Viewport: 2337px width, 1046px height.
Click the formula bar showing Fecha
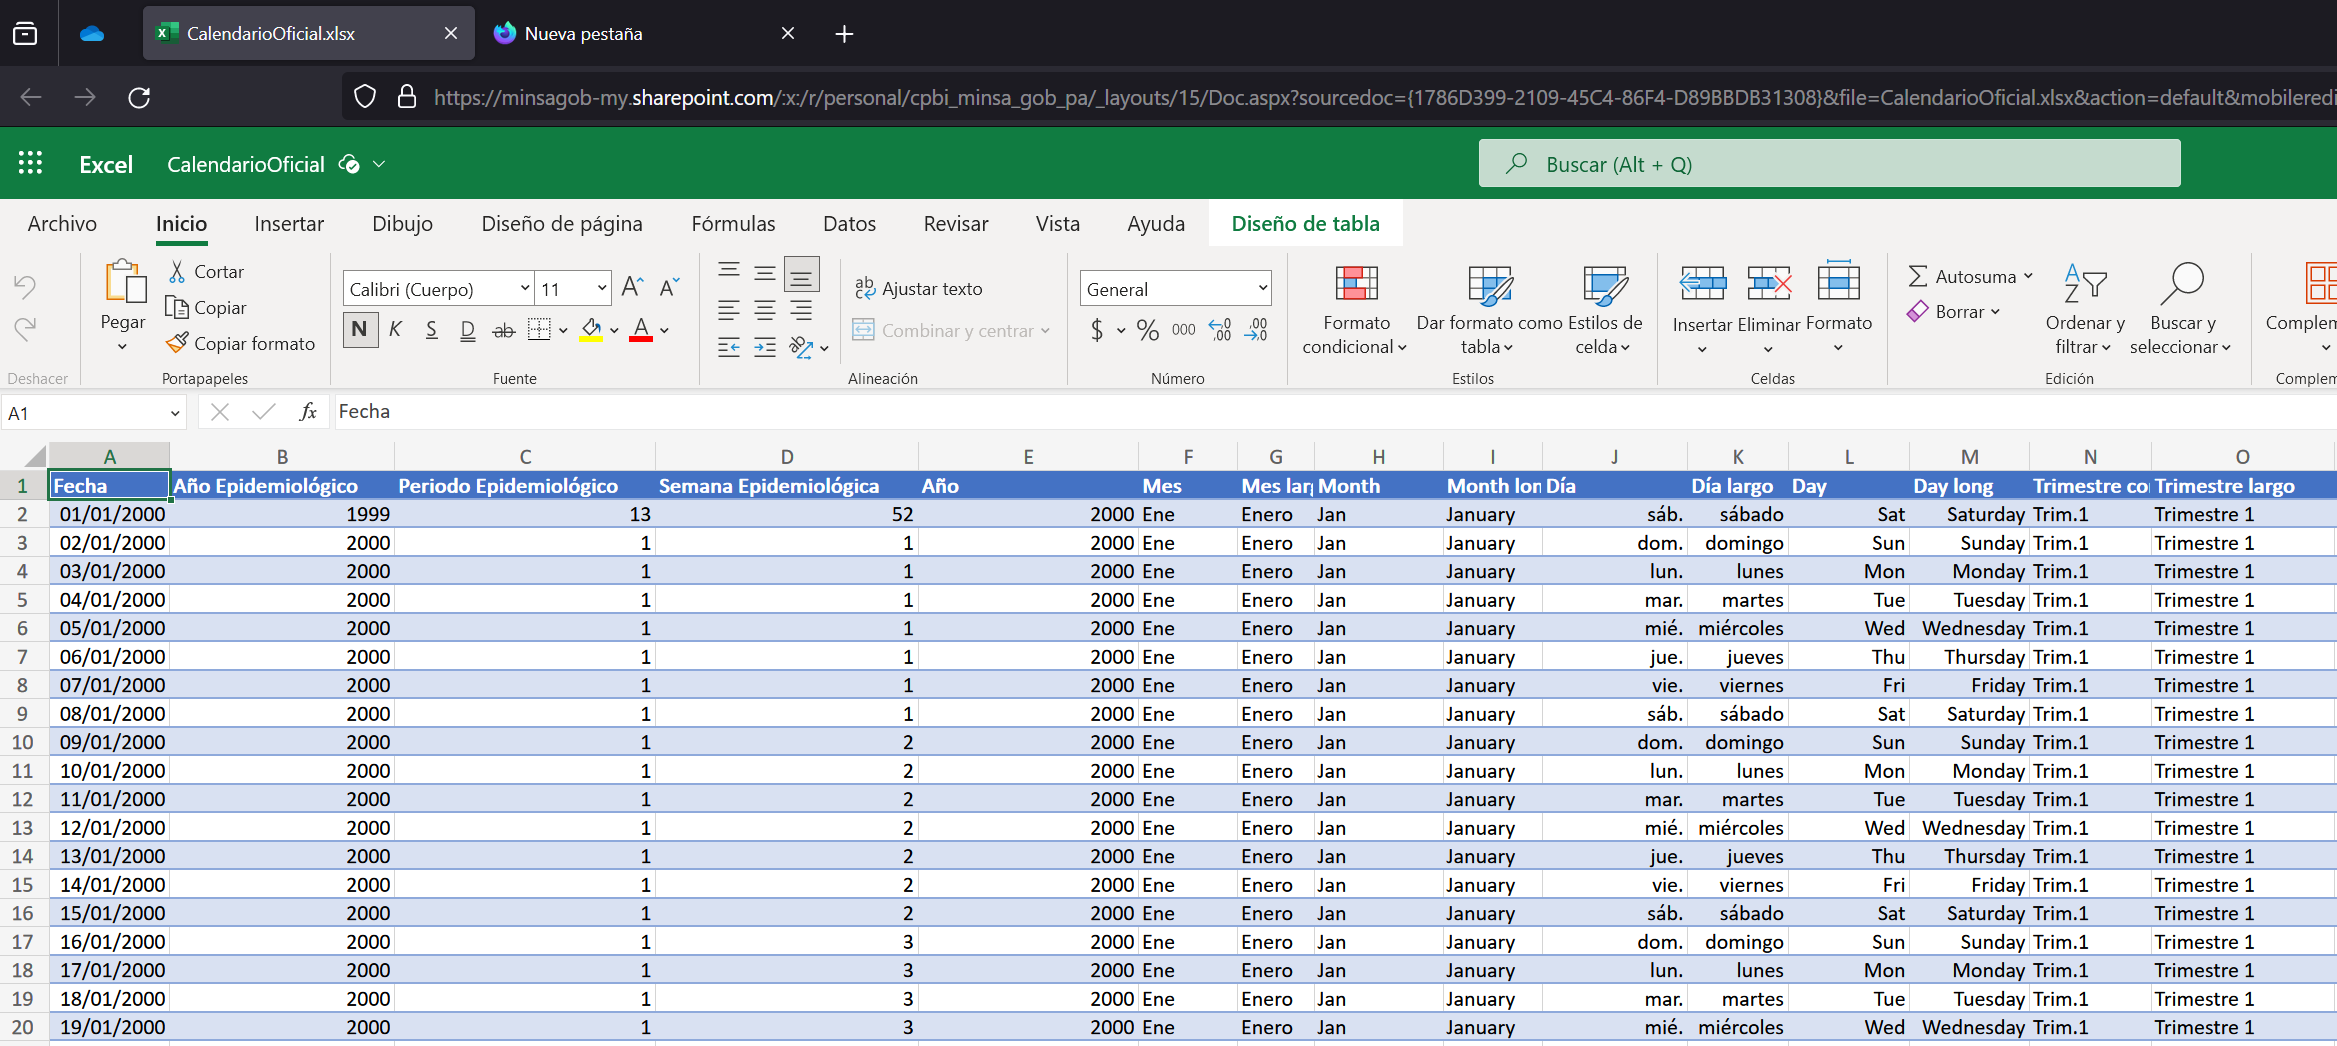coord(1335,412)
